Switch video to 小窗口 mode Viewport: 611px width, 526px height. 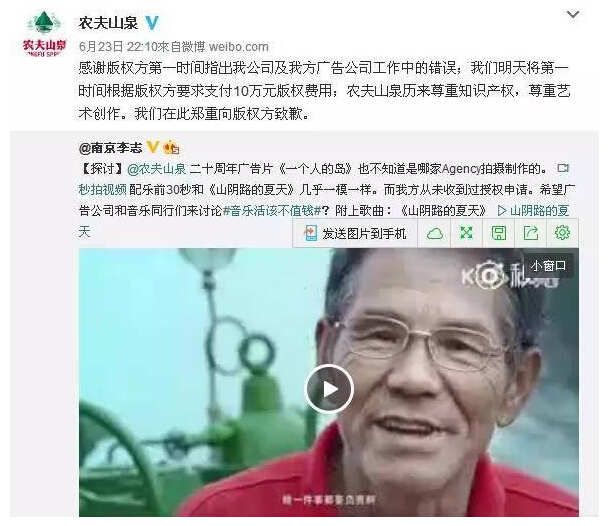pos(548,266)
